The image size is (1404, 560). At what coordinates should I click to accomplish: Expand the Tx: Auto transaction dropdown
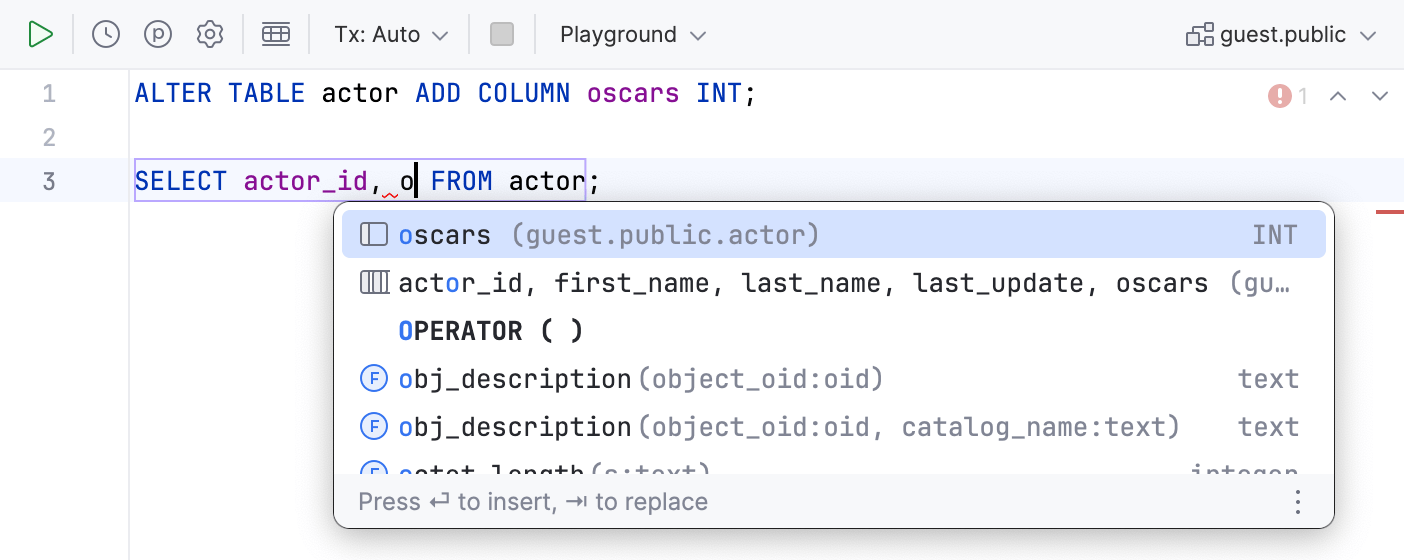tap(391, 35)
